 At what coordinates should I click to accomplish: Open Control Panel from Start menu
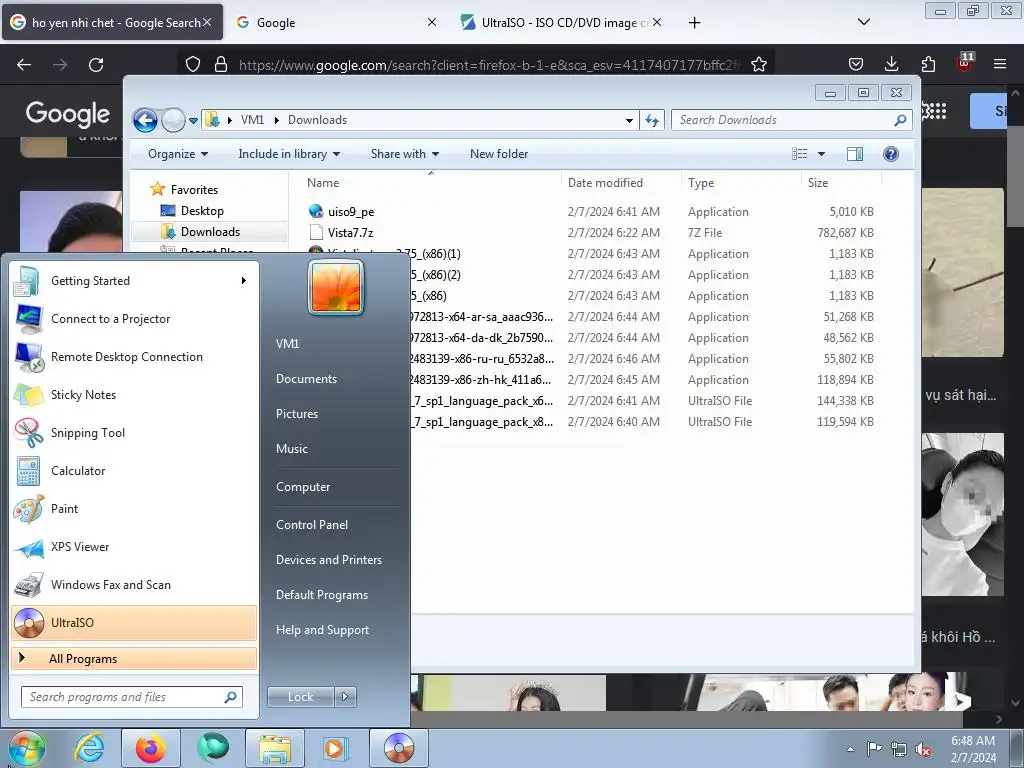(312, 525)
